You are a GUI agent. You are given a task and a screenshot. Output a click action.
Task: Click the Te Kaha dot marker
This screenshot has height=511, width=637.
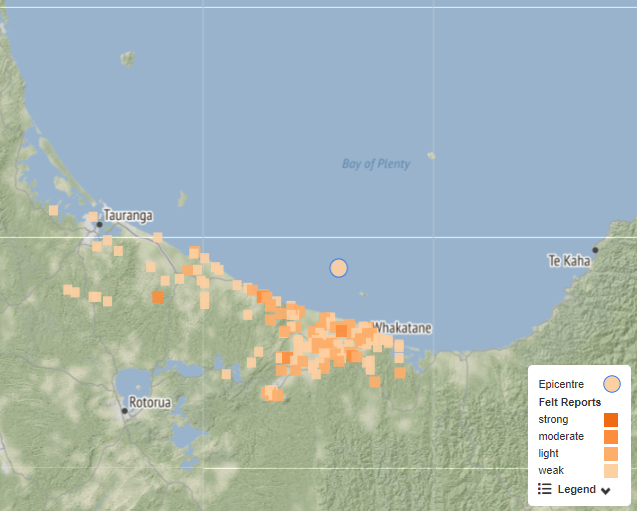tap(595, 250)
